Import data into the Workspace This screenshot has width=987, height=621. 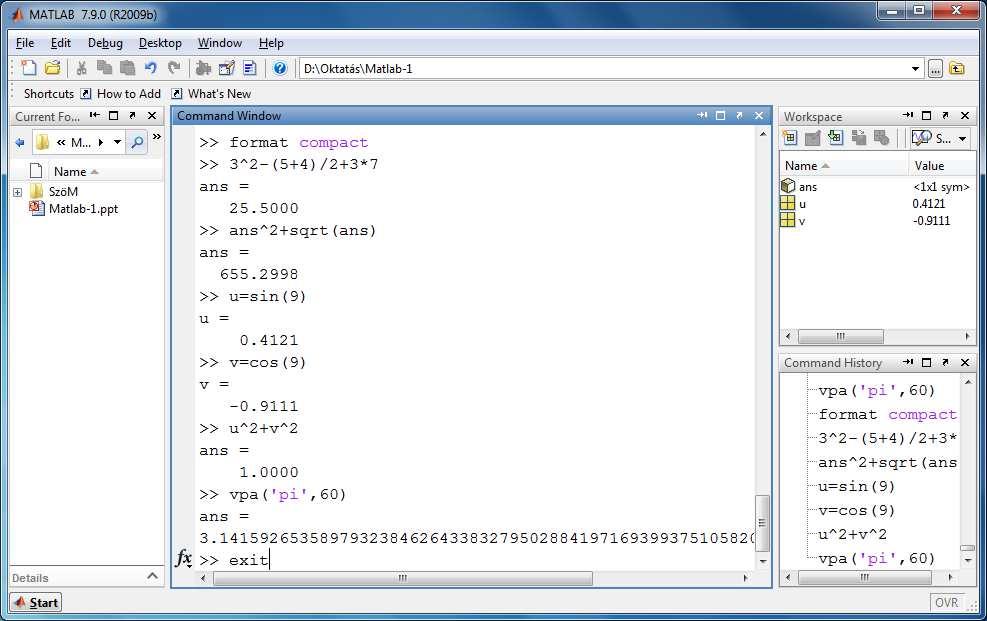pos(835,138)
